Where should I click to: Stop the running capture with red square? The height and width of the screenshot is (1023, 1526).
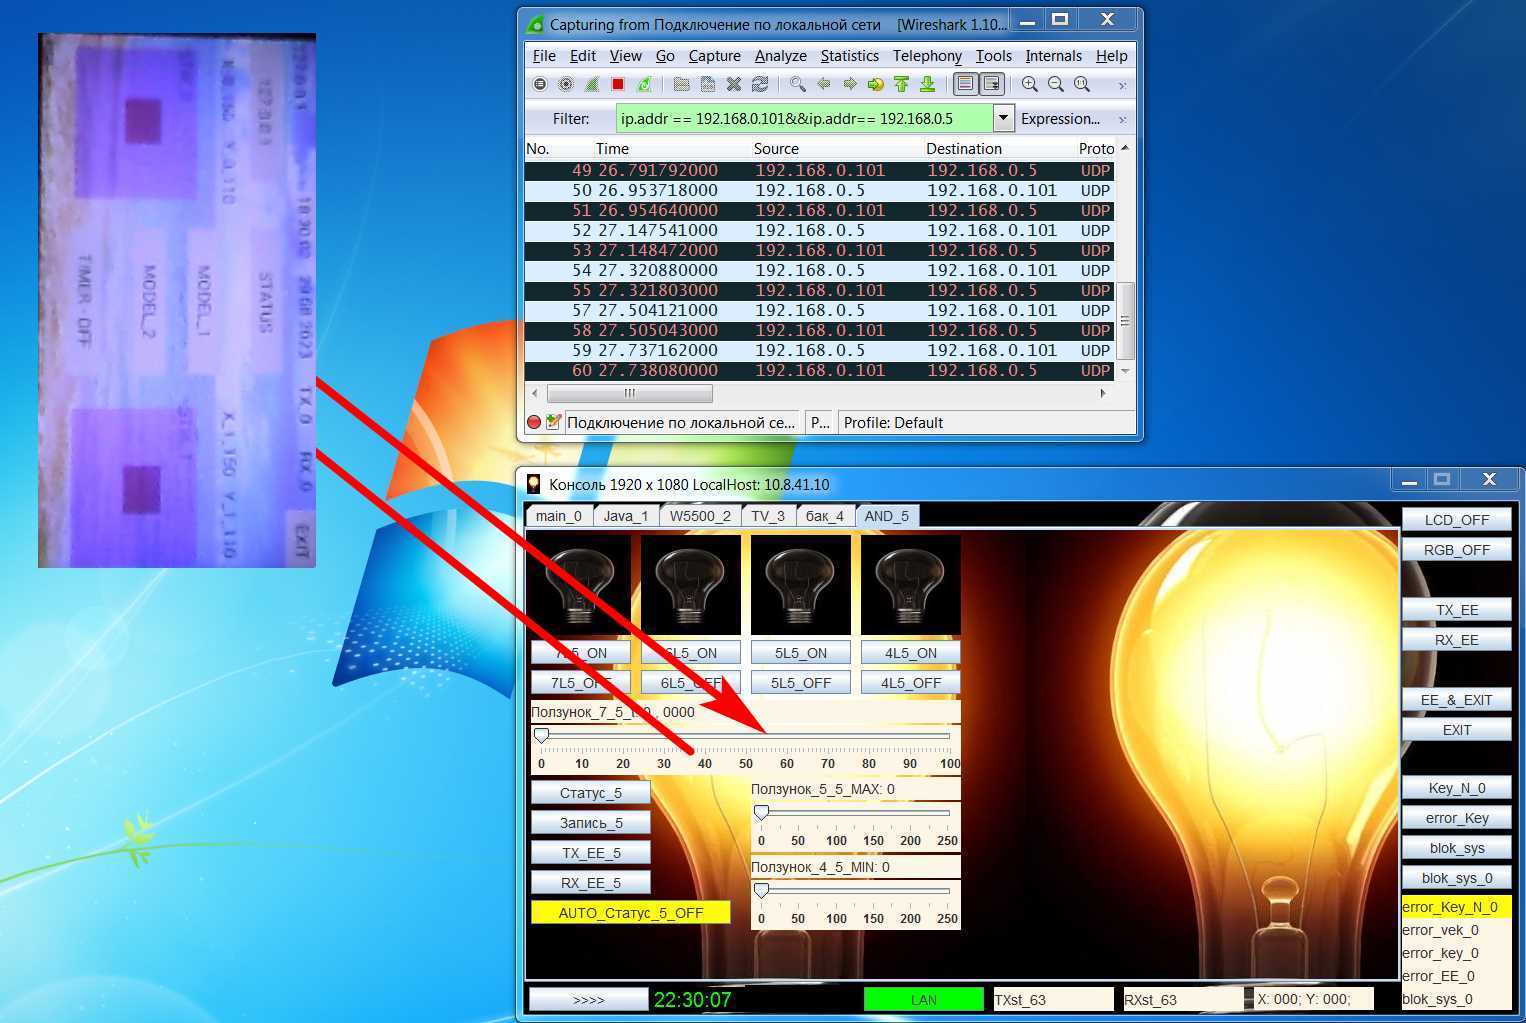[618, 85]
